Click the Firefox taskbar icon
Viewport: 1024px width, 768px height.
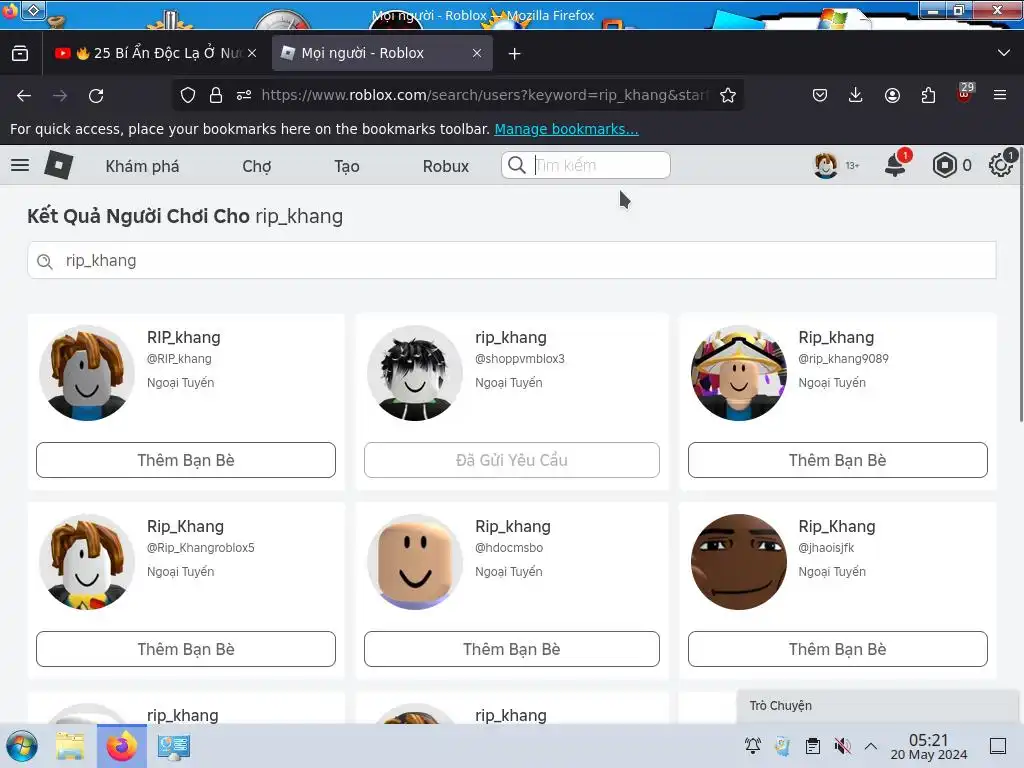(121, 746)
